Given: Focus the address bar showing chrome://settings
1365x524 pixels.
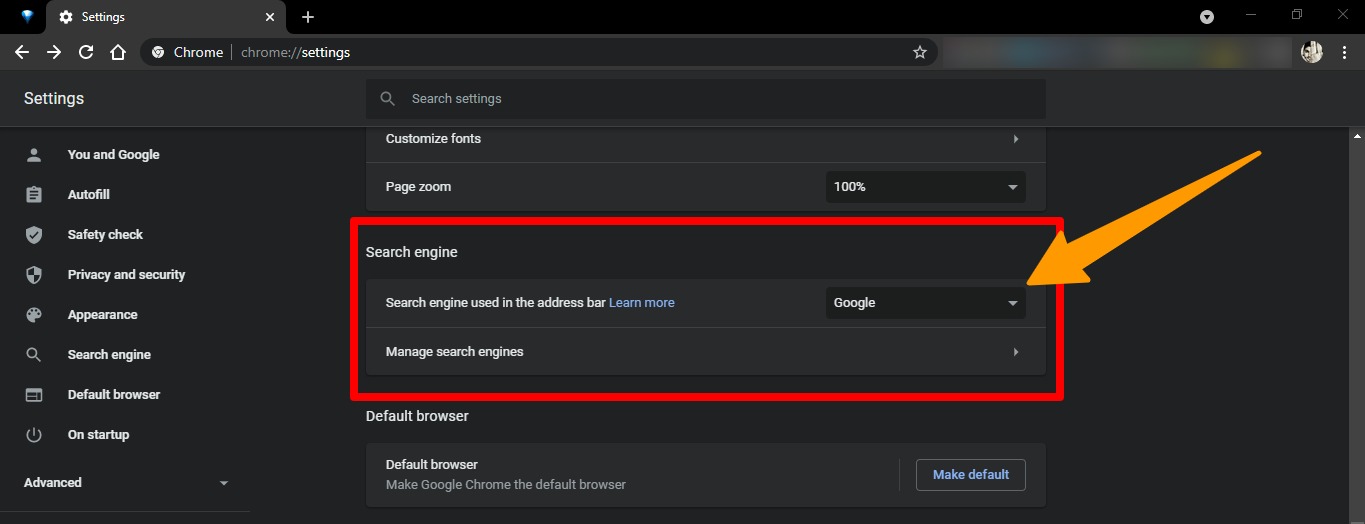Looking at the screenshot, I should tap(540, 52).
